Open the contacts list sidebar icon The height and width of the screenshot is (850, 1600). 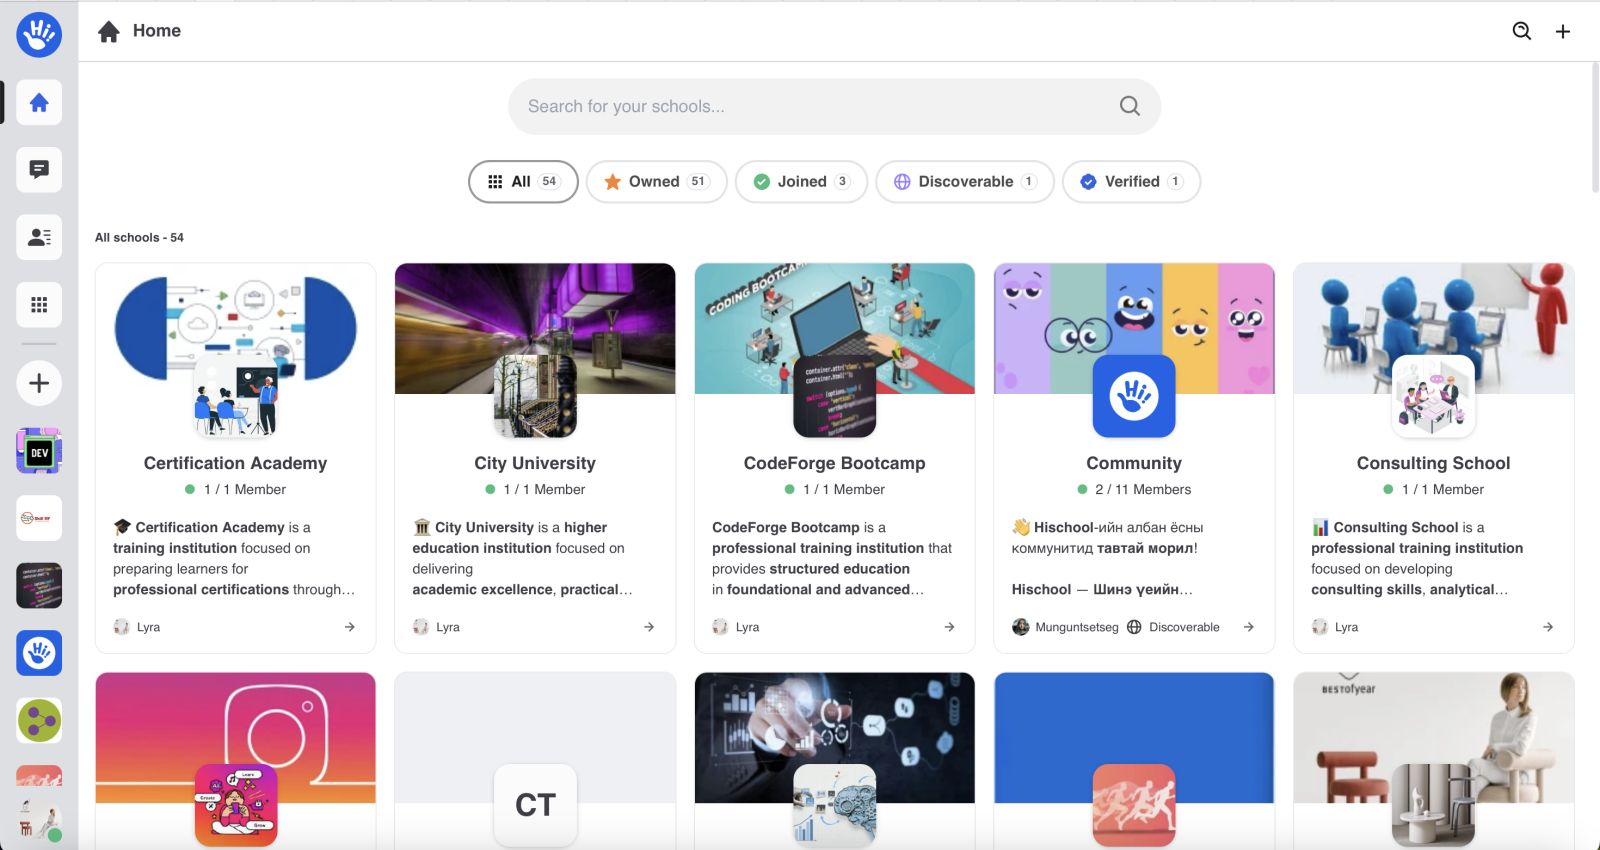pos(39,237)
